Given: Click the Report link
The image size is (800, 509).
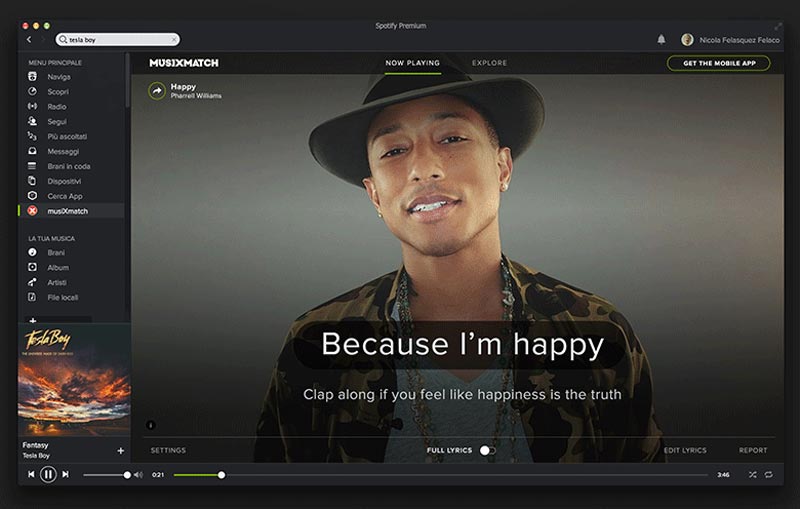Looking at the screenshot, I should click(x=753, y=450).
